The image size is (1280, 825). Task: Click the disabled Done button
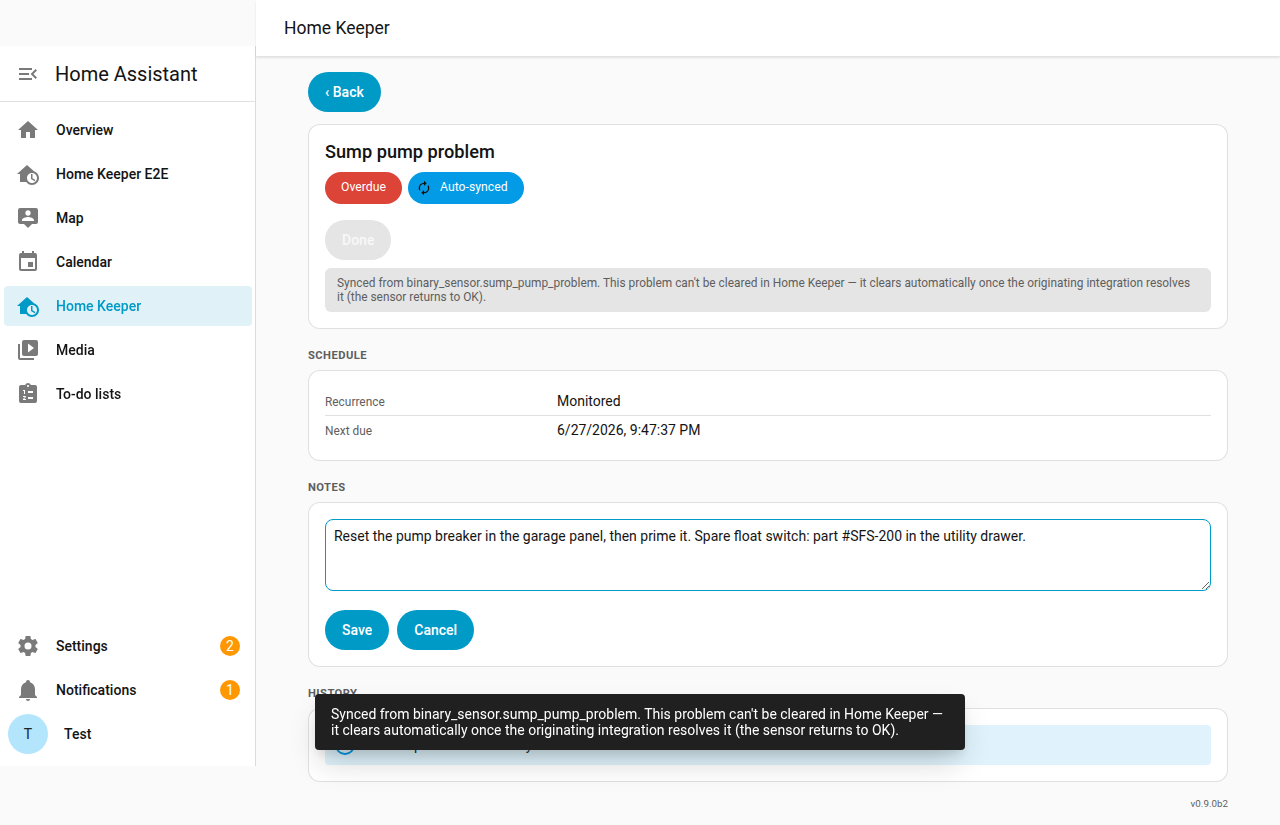[x=358, y=240]
